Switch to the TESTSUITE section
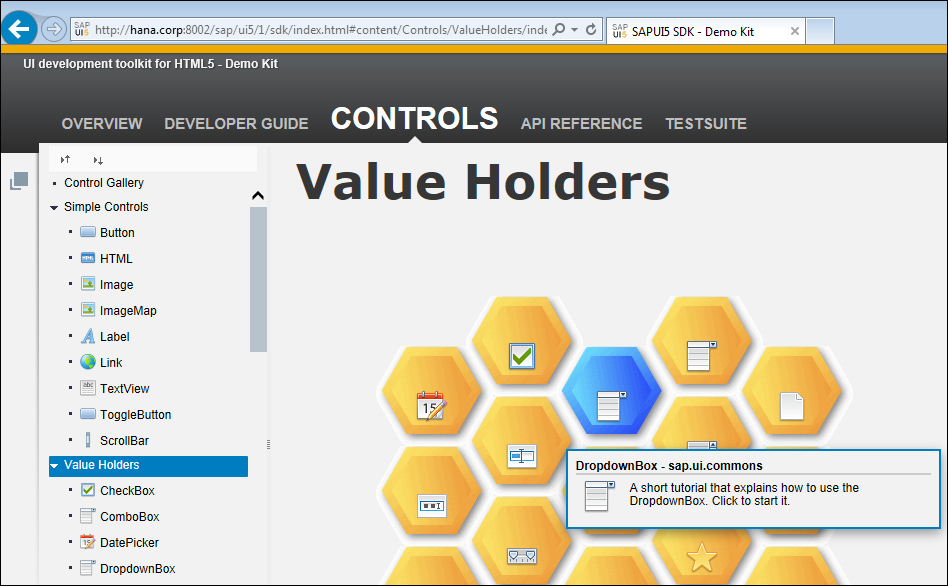Viewport: 948px width, 586px height. click(x=706, y=123)
